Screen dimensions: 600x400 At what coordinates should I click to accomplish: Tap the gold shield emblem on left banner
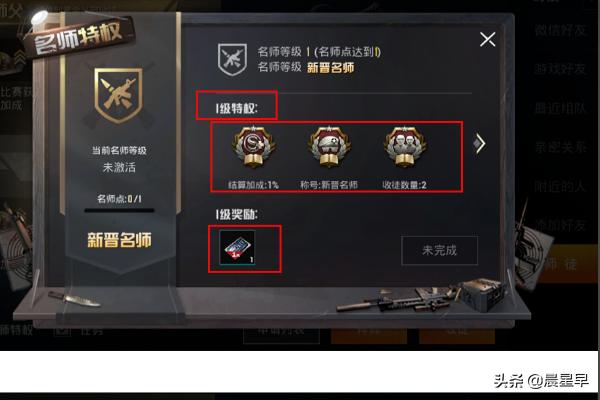[119, 96]
